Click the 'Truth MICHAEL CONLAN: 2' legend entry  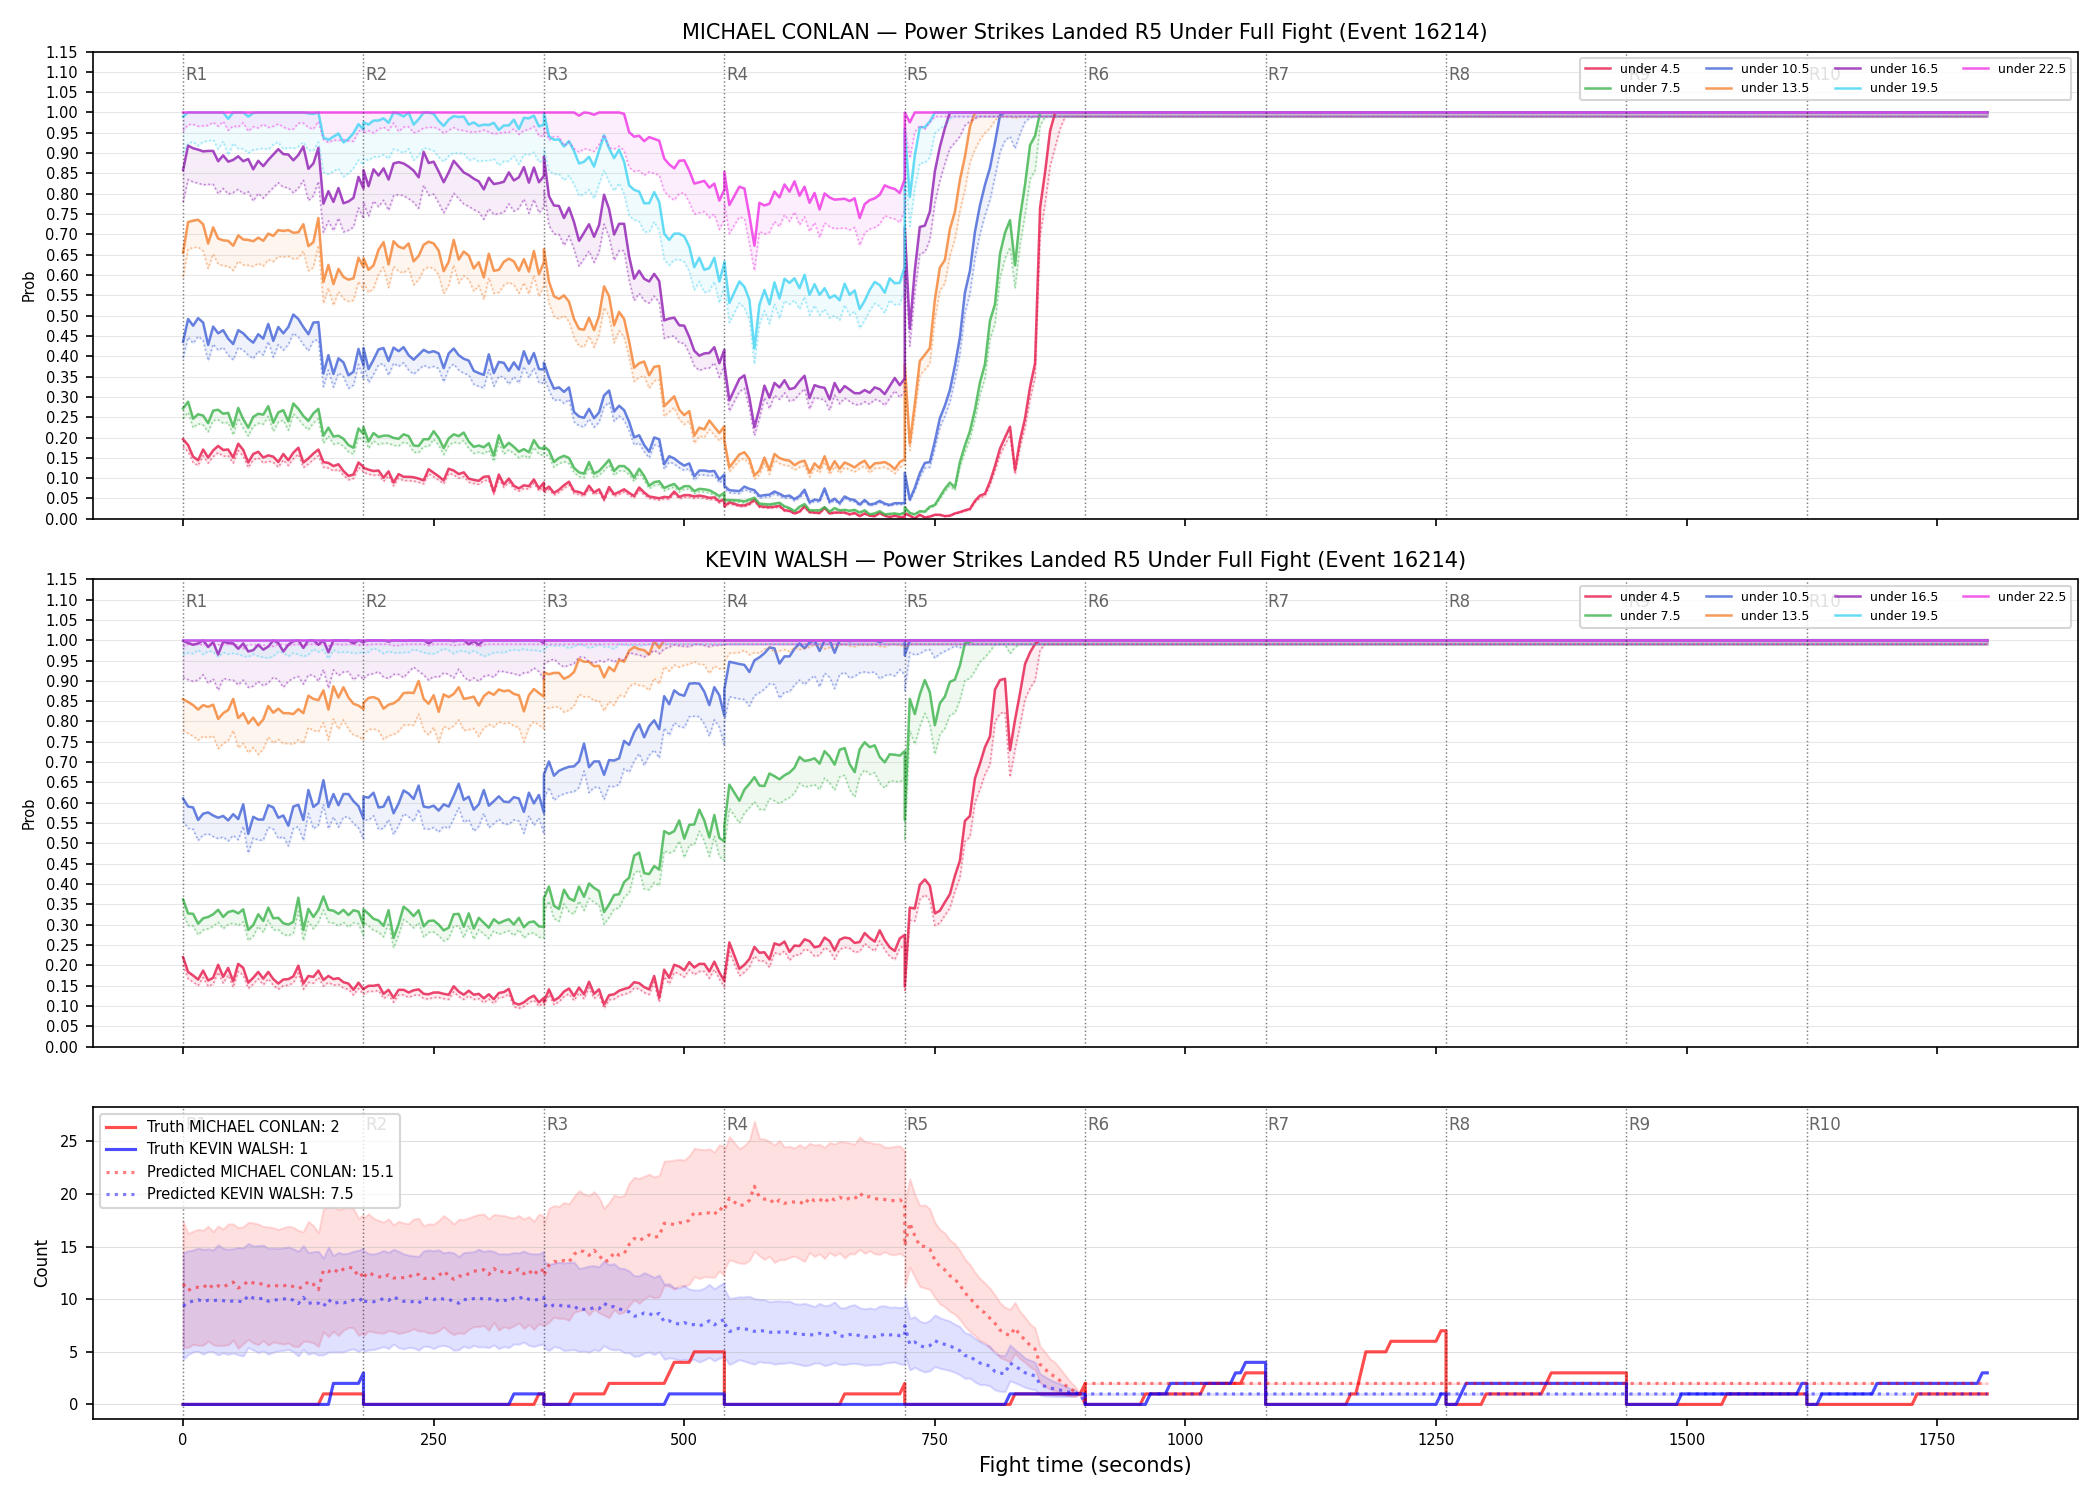click(222, 1127)
